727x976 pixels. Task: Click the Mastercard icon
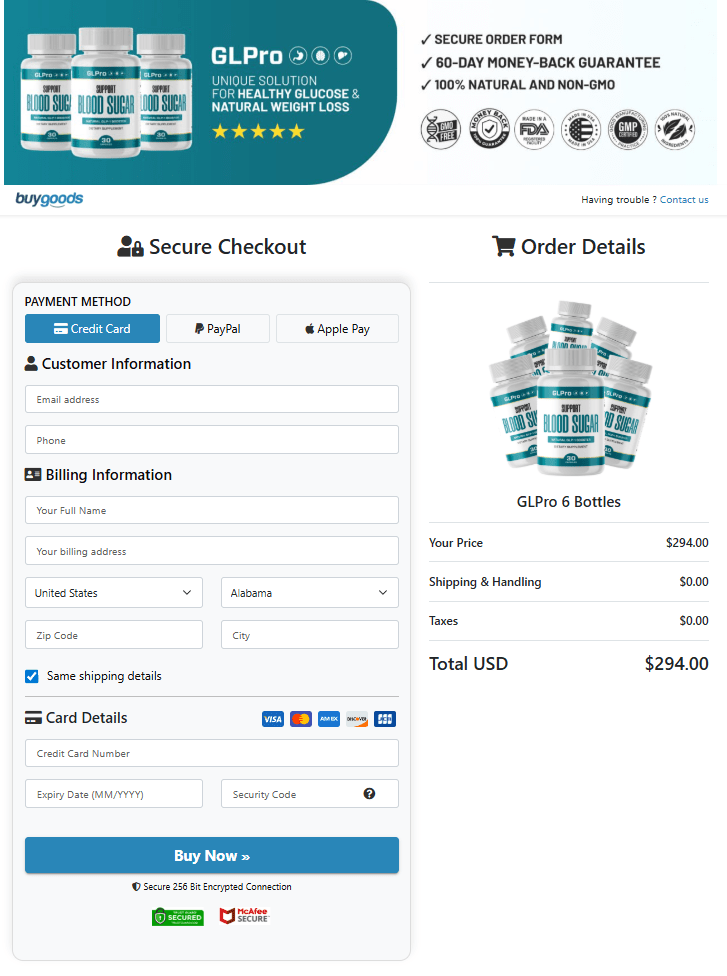[x=300, y=718]
